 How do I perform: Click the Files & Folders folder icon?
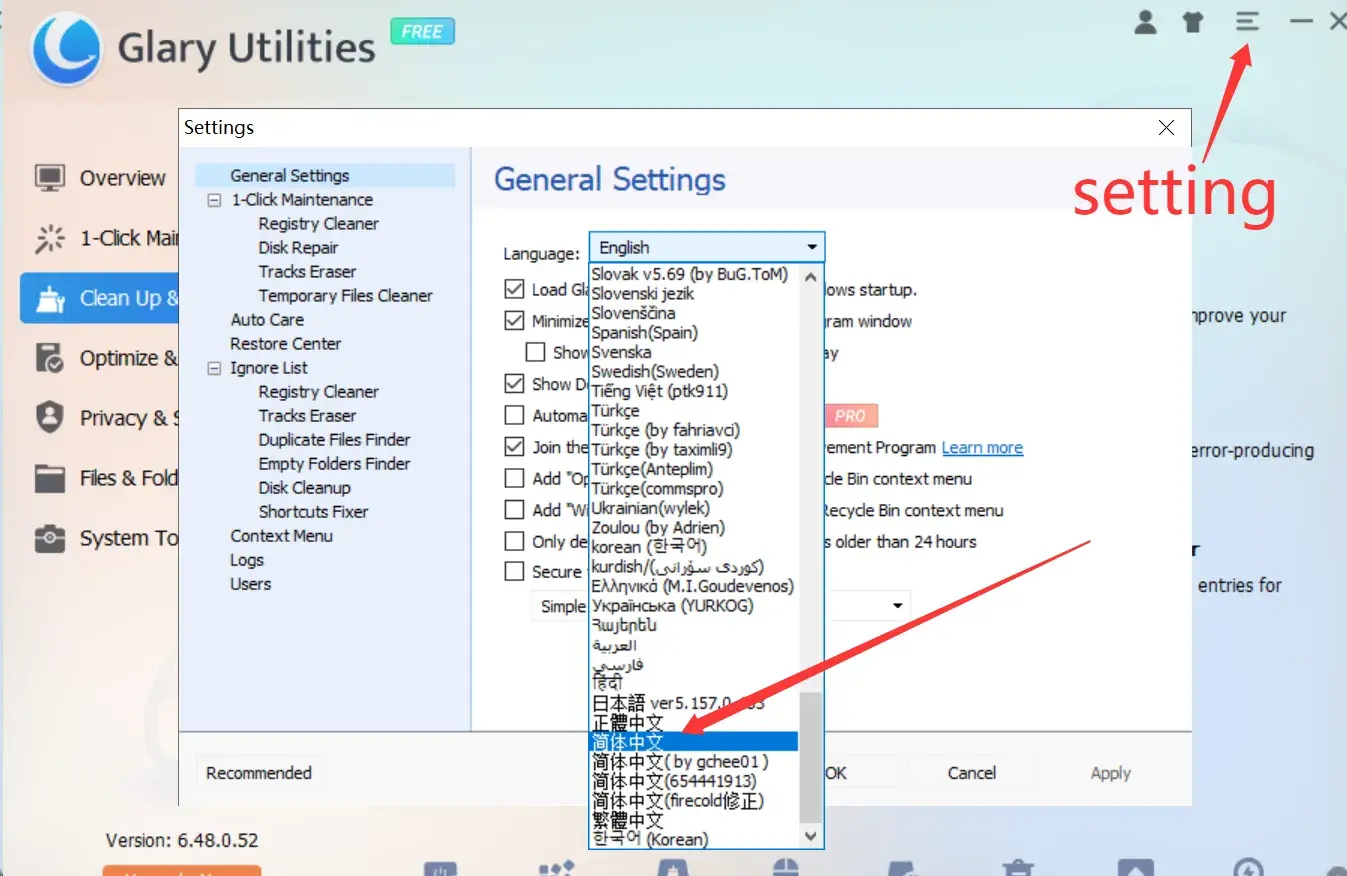tap(49, 478)
